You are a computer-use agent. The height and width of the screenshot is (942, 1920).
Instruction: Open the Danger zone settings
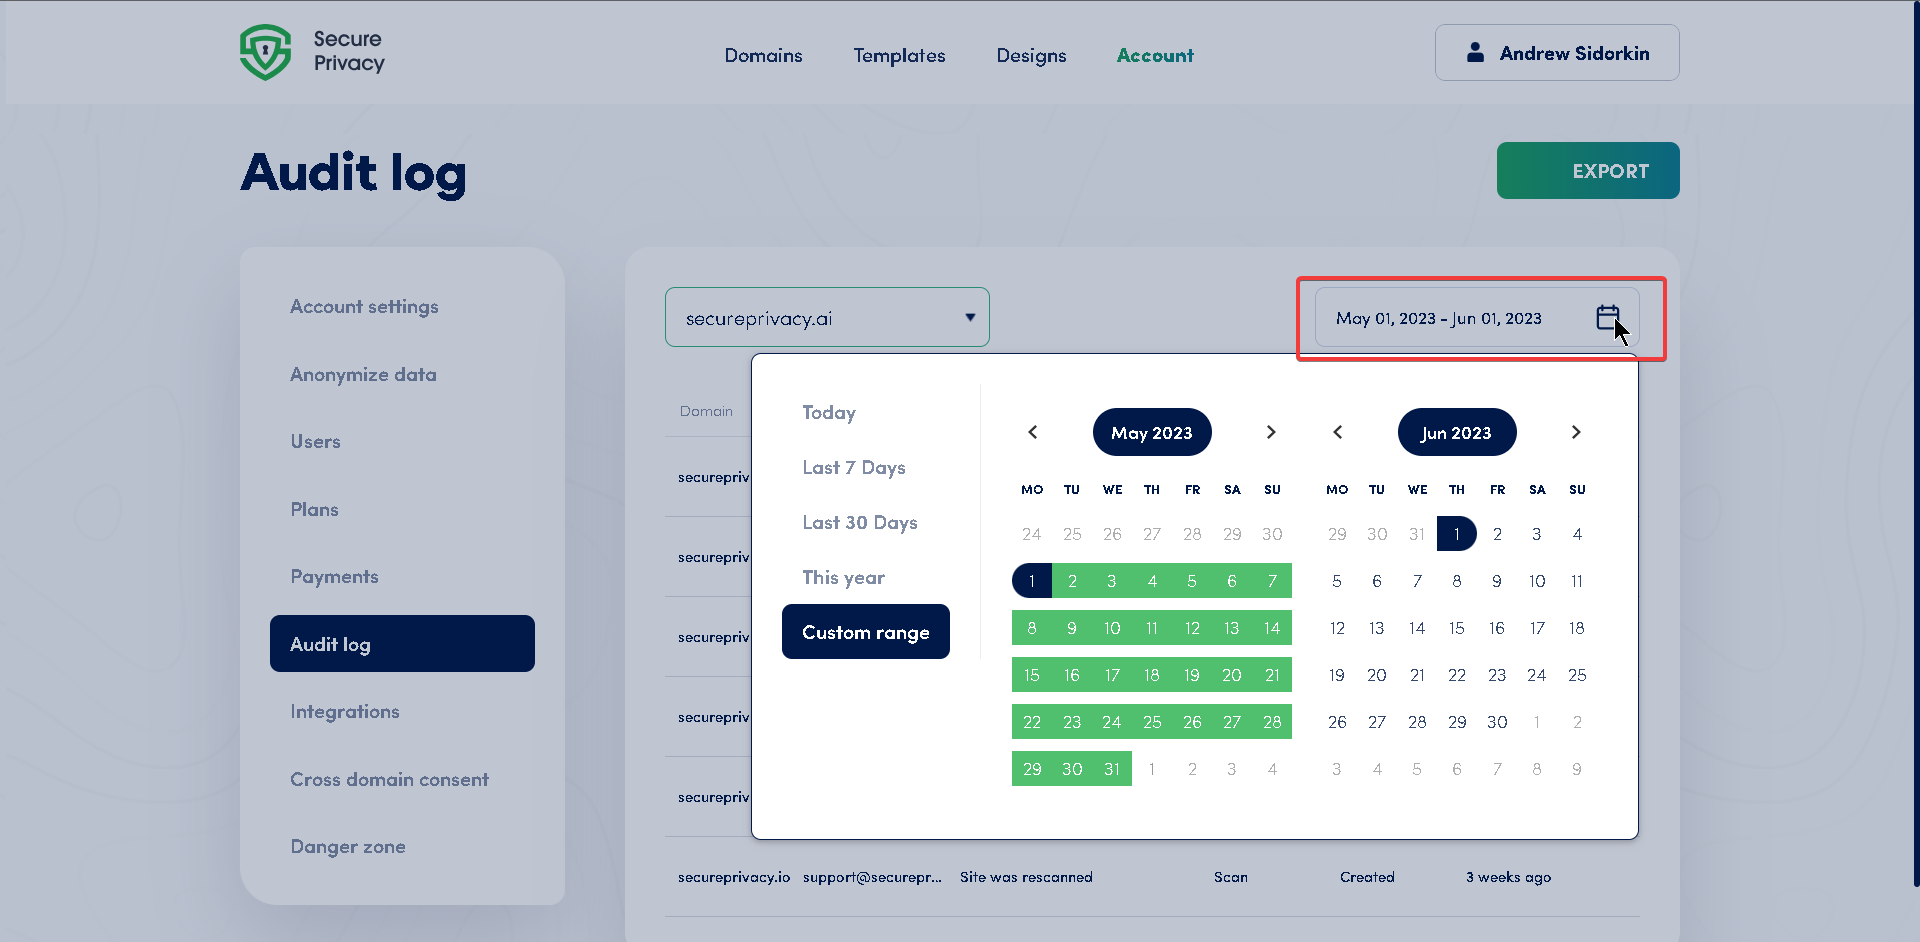pyautogui.click(x=348, y=846)
